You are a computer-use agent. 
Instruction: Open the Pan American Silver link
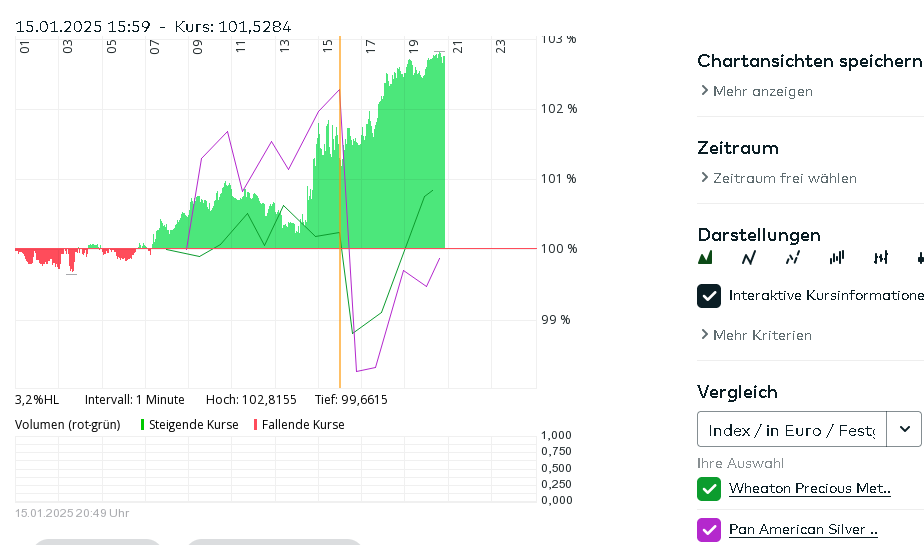pyautogui.click(x=803, y=530)
